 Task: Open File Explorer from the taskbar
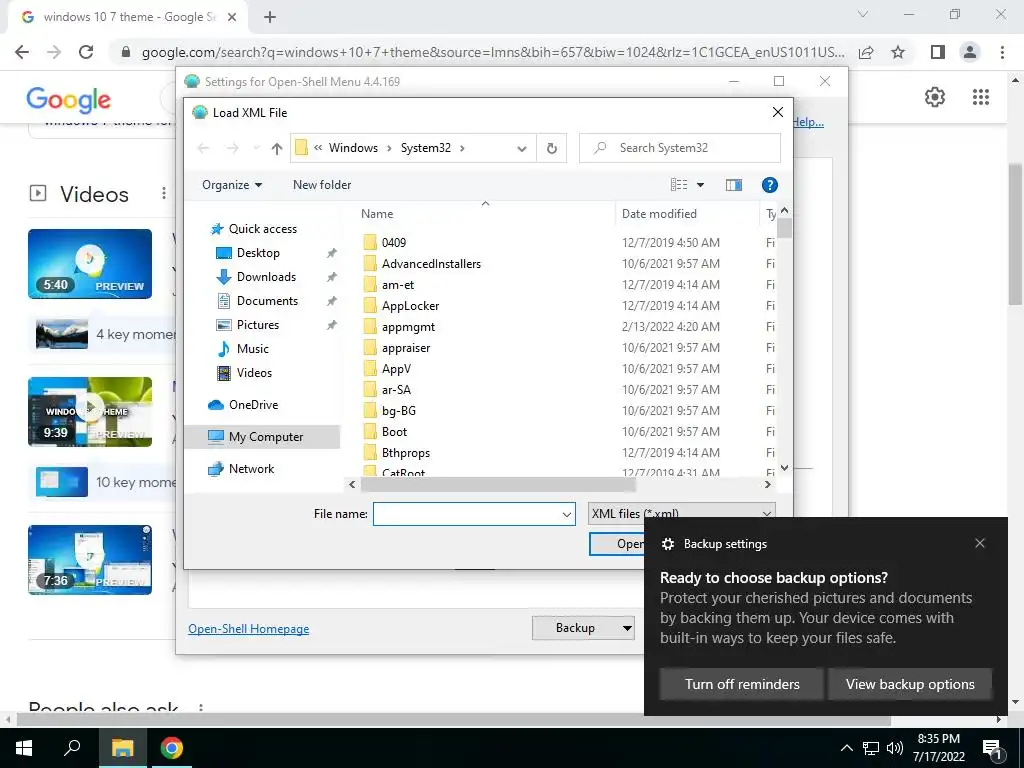(122, 748)
